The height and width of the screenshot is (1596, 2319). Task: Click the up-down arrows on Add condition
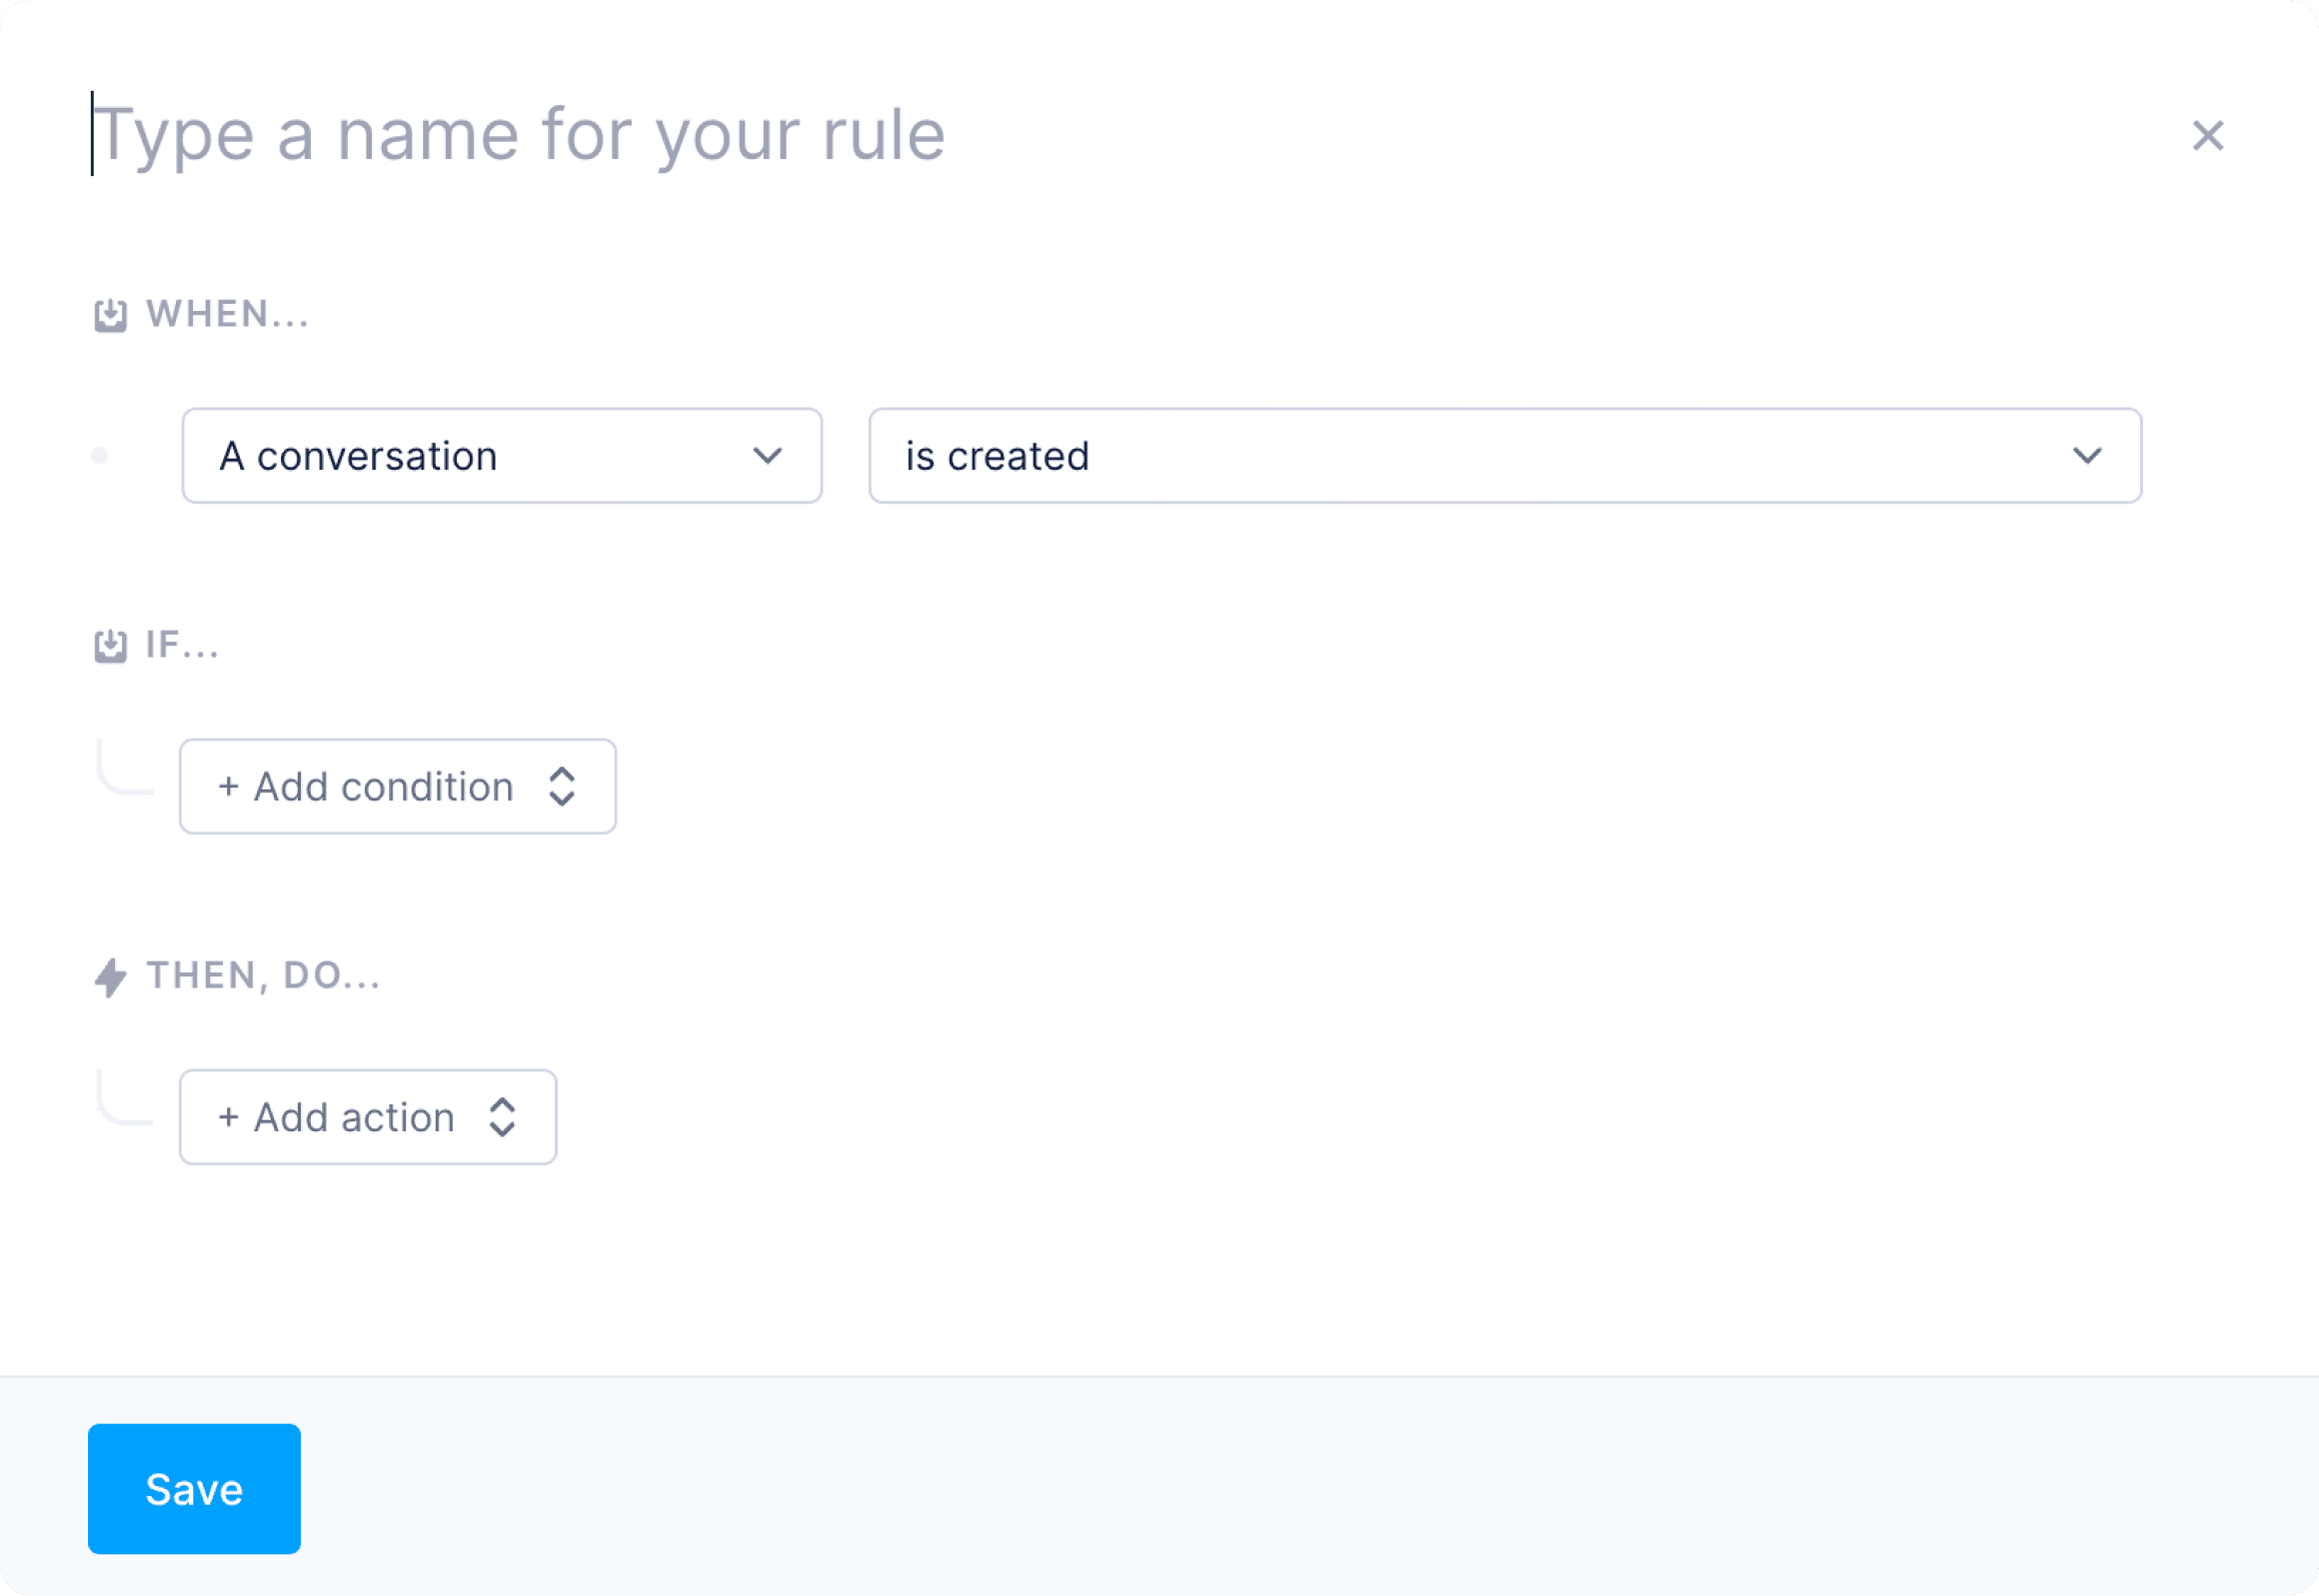pyautogui.click(x=562, y=787)
